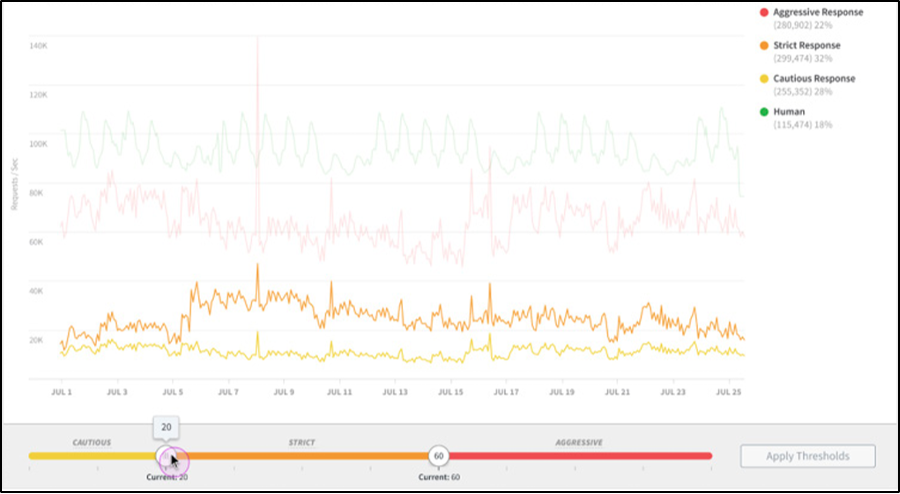This screenshot has height=494, width=900.
Task: Click the STRICT heading above the slider
Action: point(301,442)
